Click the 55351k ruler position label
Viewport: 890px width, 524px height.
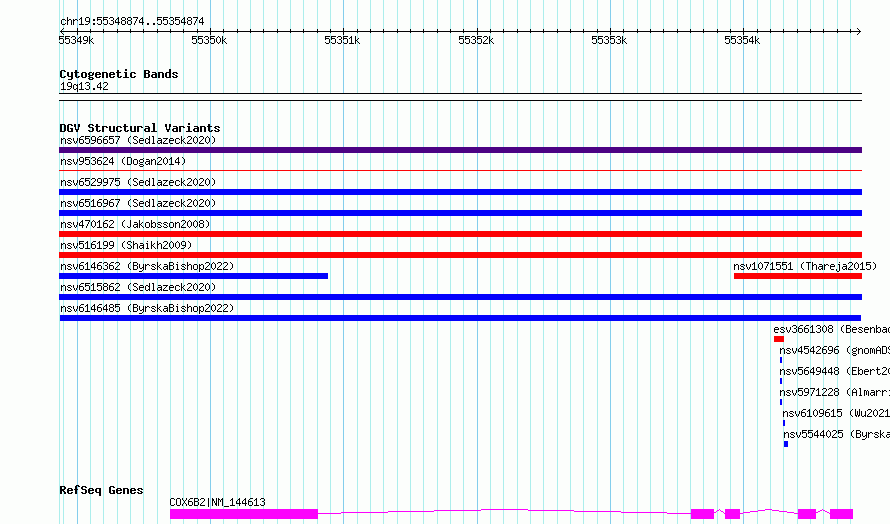(342, 40)
